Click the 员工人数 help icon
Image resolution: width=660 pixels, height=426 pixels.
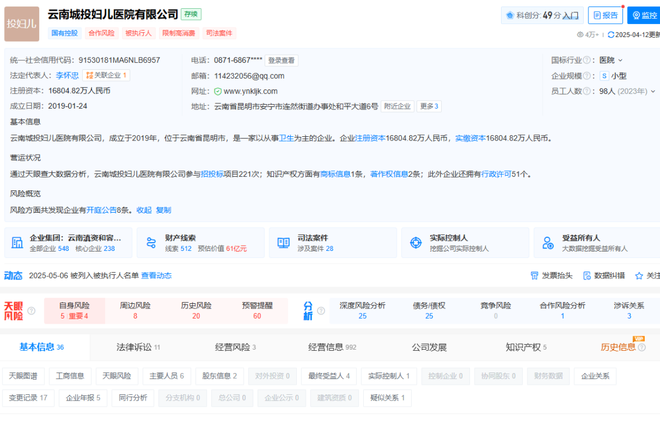[x=586, y=91]
